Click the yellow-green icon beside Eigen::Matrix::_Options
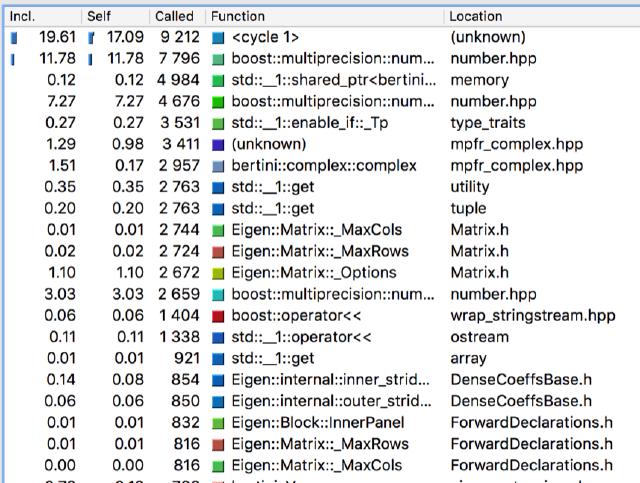This screenshot has width=640, height=483. pyautogui.click(x=218, y=274)
